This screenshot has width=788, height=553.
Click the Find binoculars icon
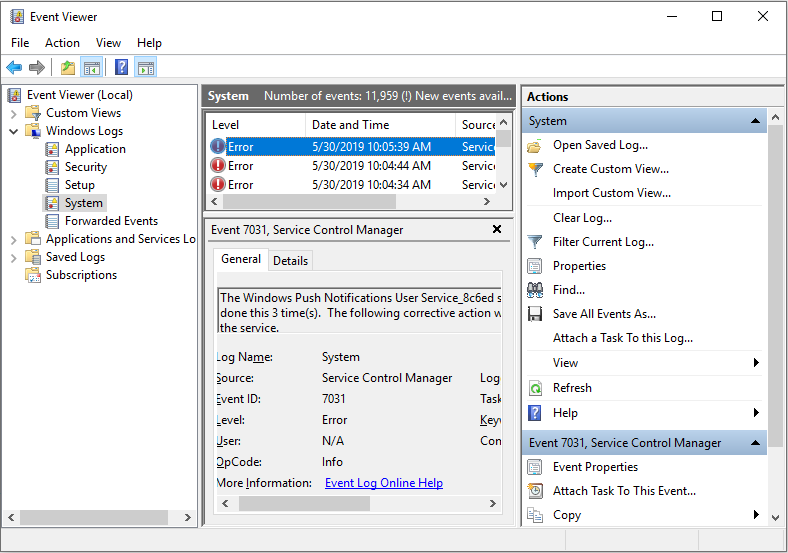click(x=535, y=290)
